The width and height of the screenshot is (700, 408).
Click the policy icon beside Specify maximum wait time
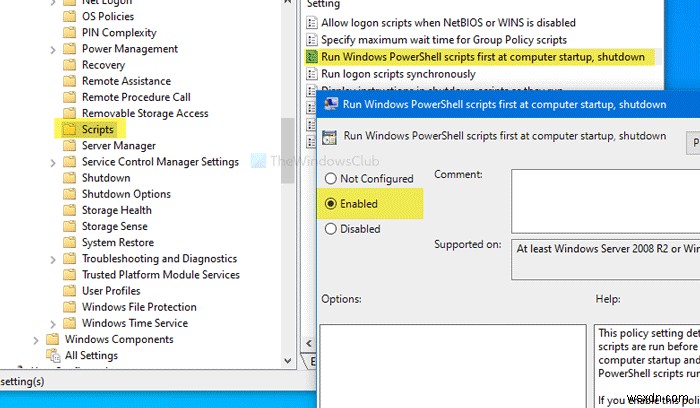click(x=312, y=40)
